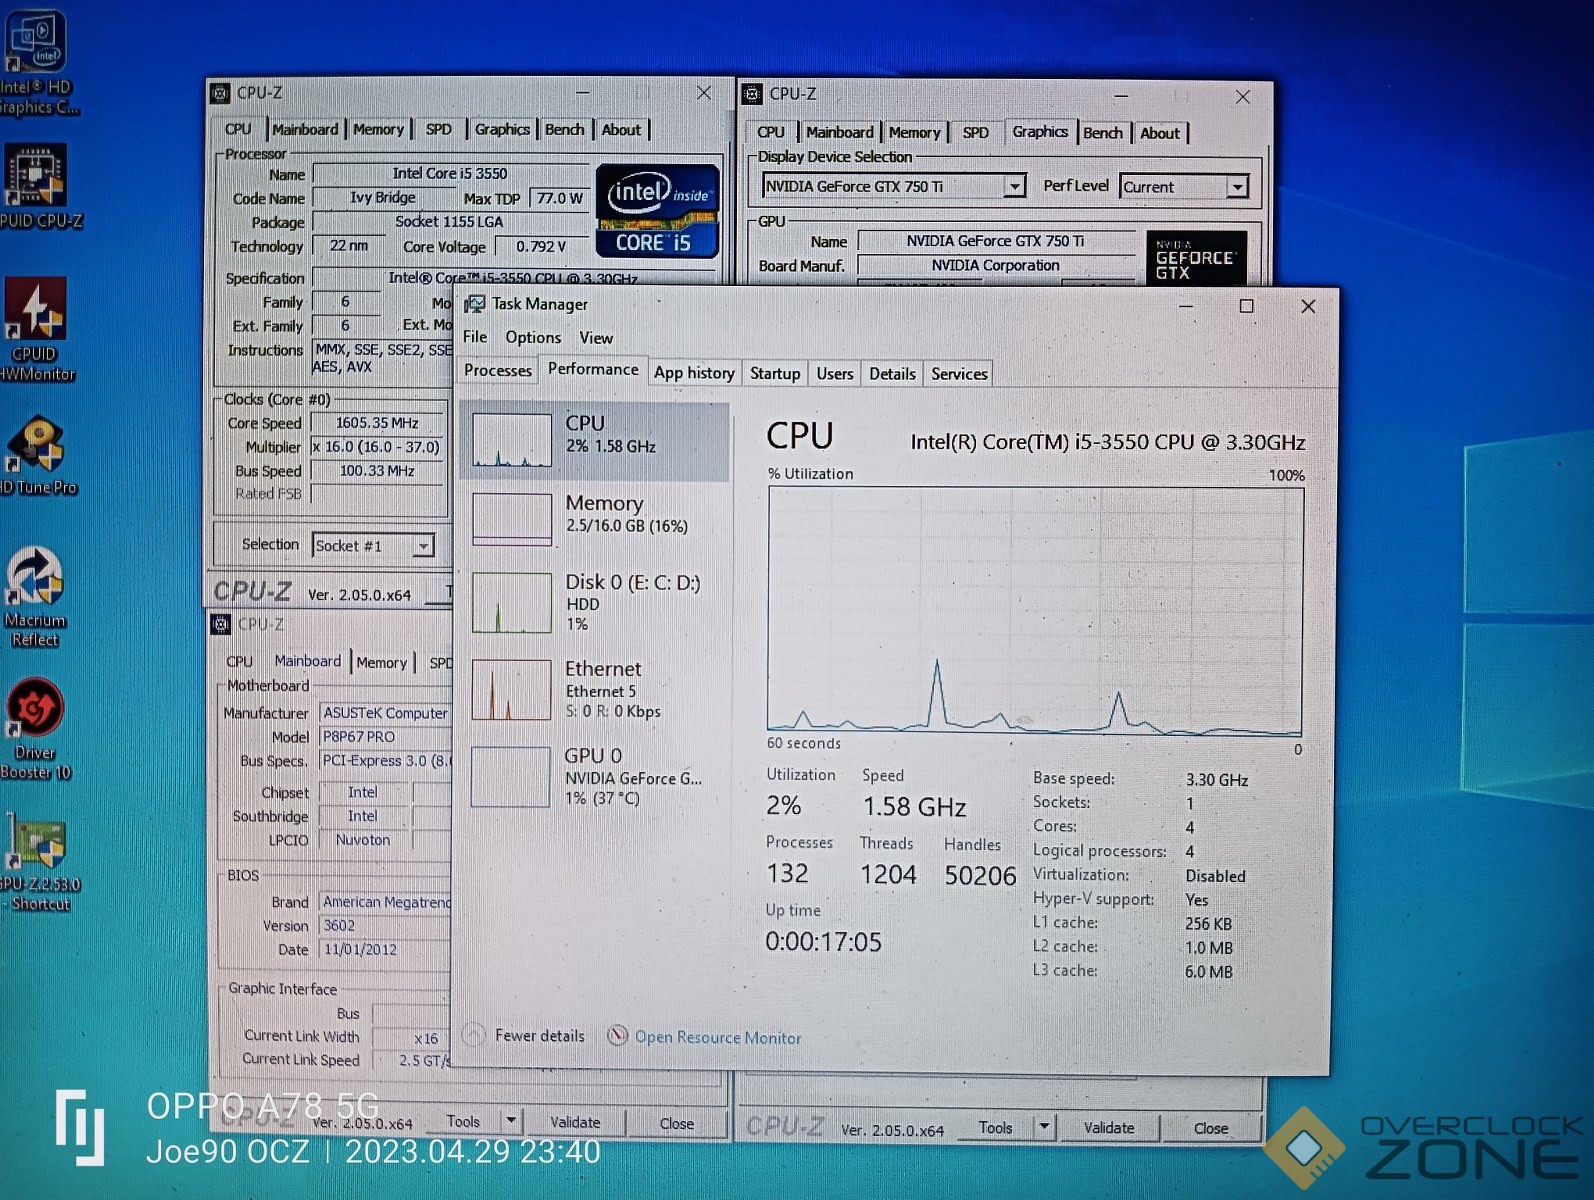Click Validate in Graphics CPU-Z window
The height and width of the screenshot is (1200, 1594).
tap(1109, 1128)
